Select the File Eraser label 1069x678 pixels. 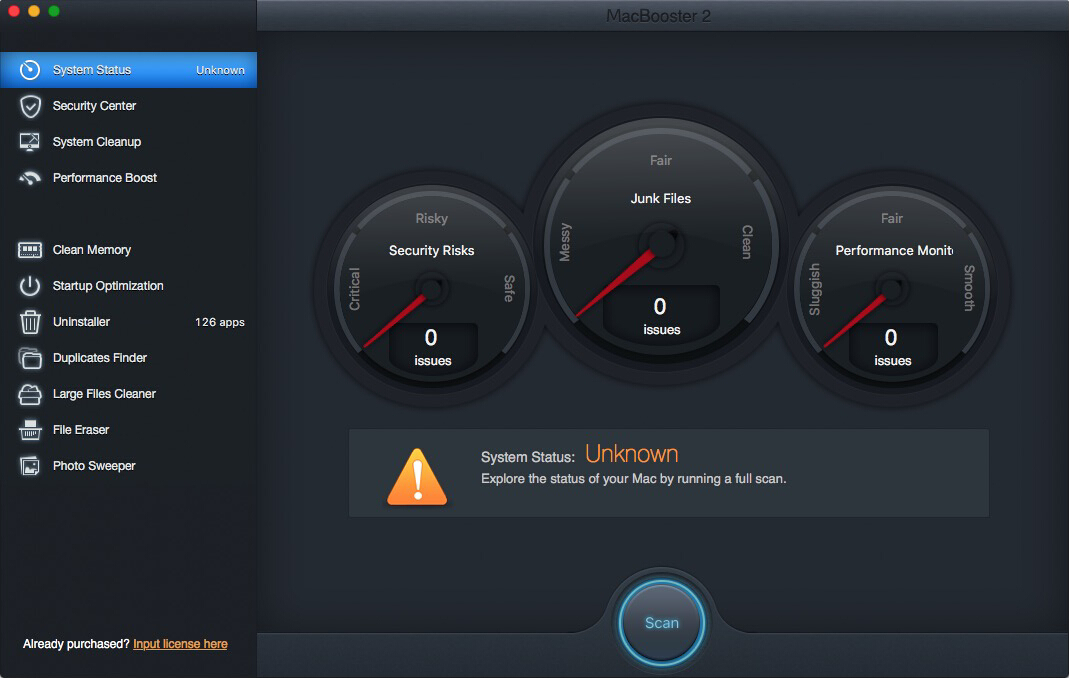80,430
